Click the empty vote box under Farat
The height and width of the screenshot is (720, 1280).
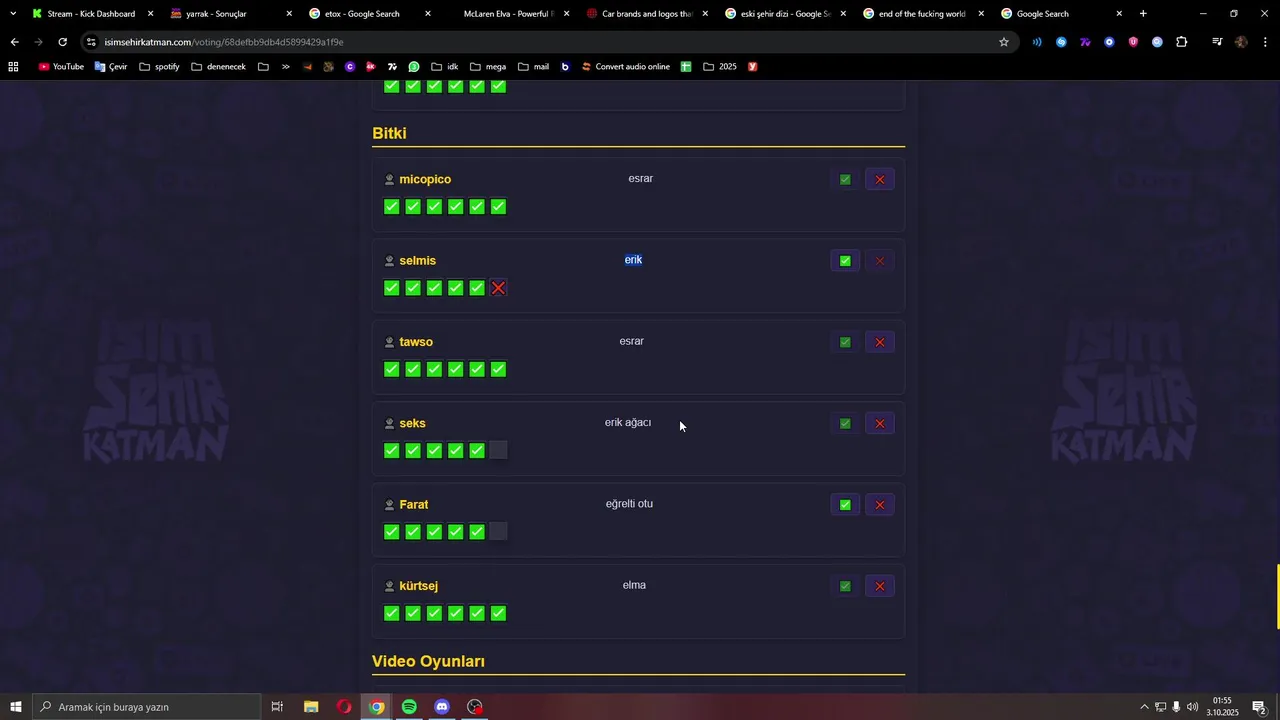498,532
